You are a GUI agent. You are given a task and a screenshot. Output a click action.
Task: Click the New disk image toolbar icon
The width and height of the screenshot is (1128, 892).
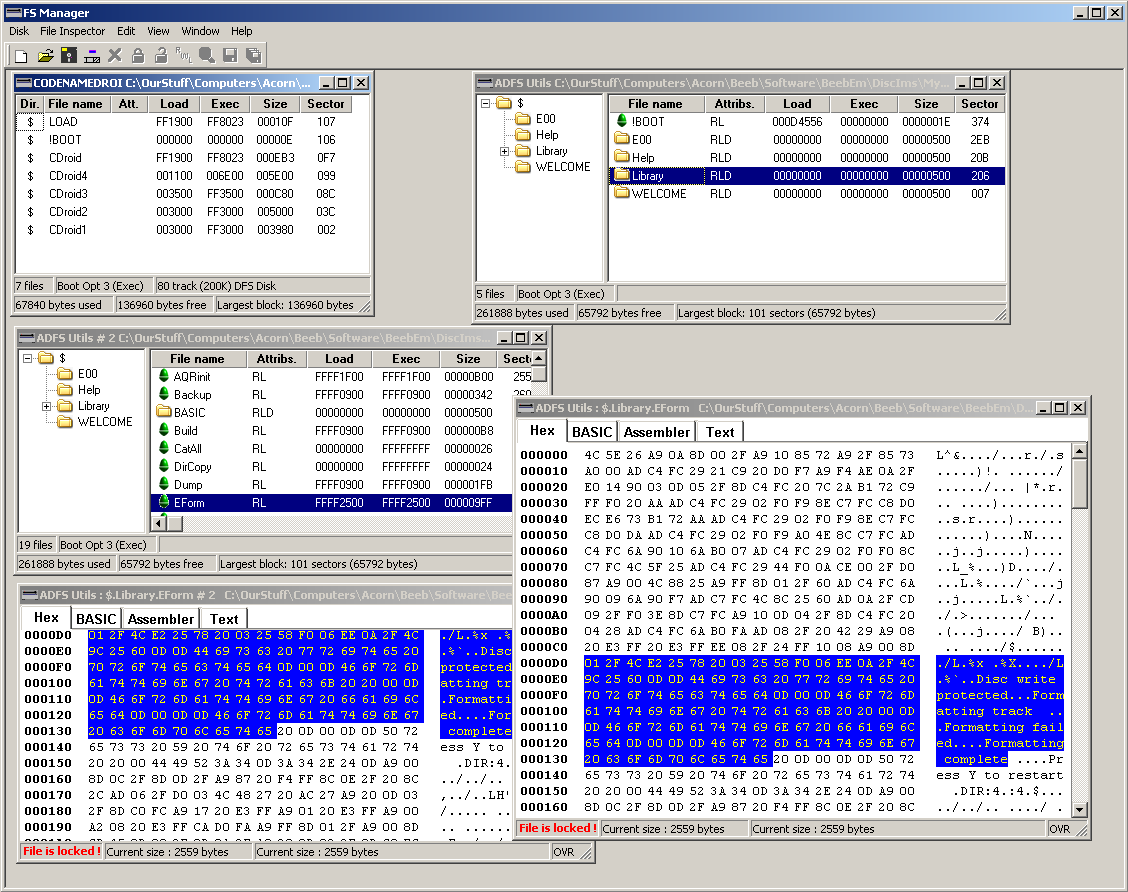(21, 56)
